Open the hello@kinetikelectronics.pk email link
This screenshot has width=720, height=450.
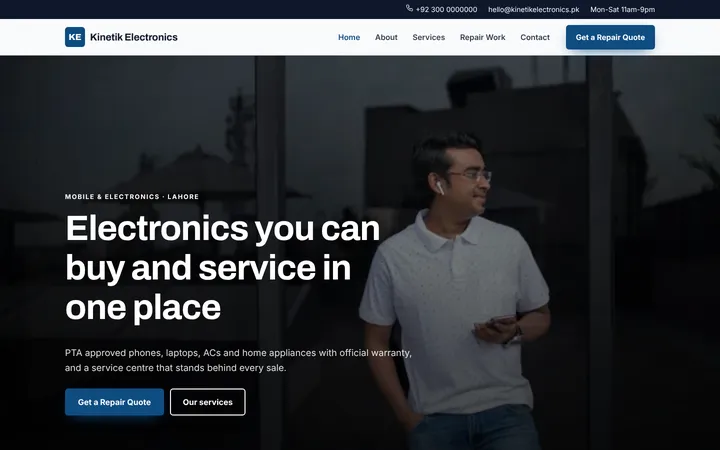(534, 9)
